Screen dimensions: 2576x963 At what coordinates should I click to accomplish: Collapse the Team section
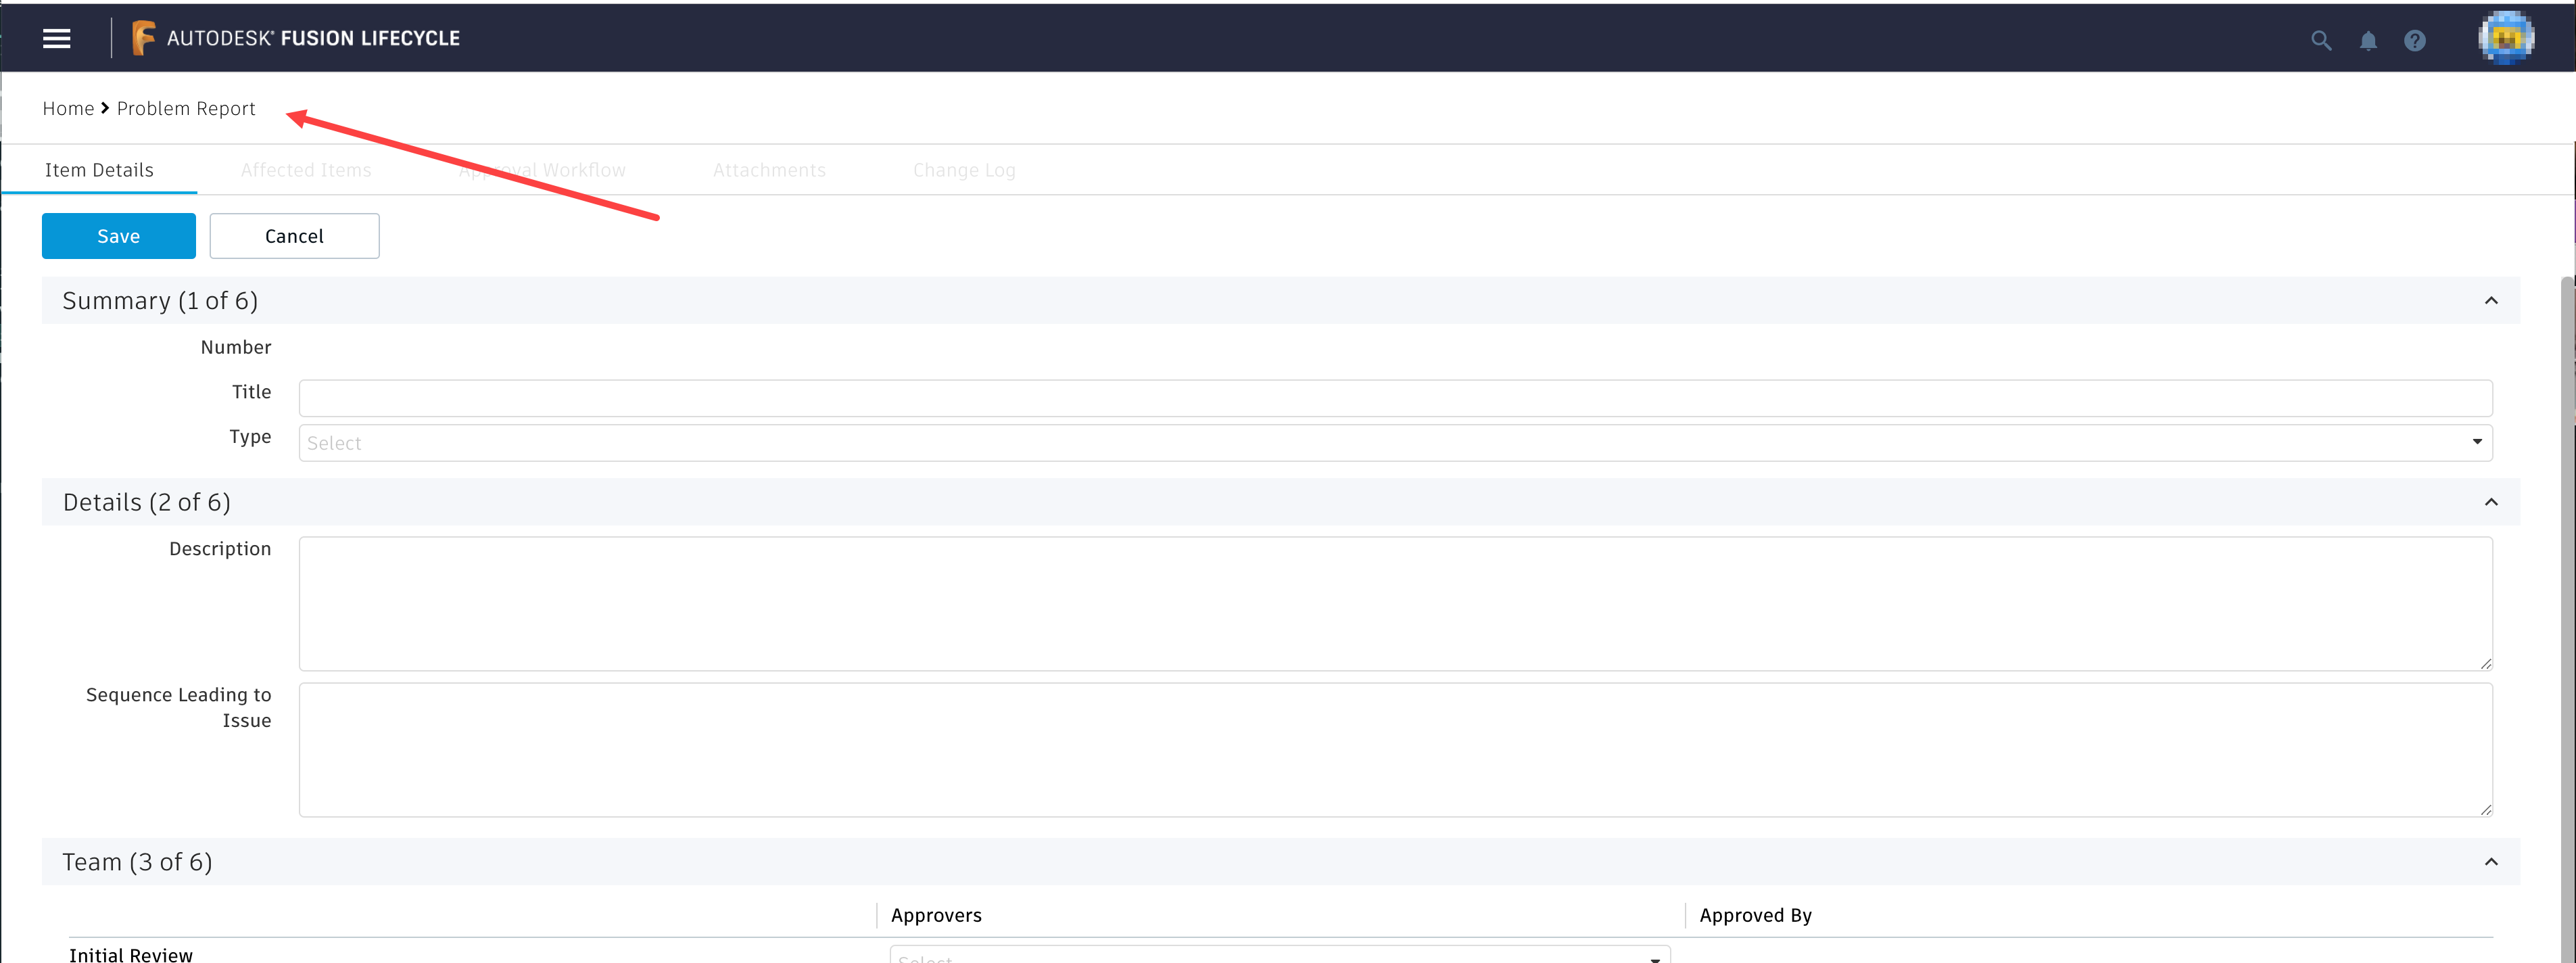click(2492, 861)
